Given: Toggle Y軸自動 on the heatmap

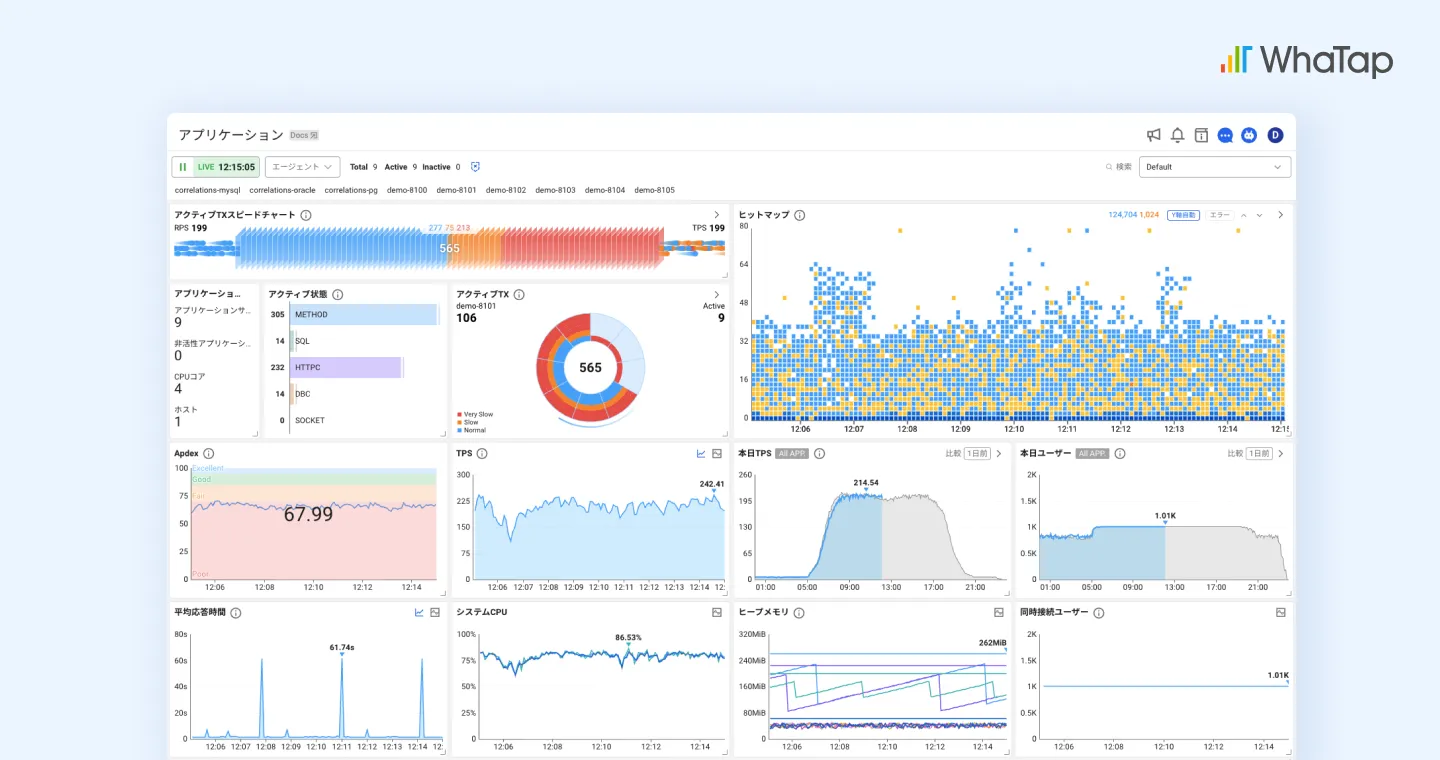Looking at the screenshot, I should click(1183, 215).
